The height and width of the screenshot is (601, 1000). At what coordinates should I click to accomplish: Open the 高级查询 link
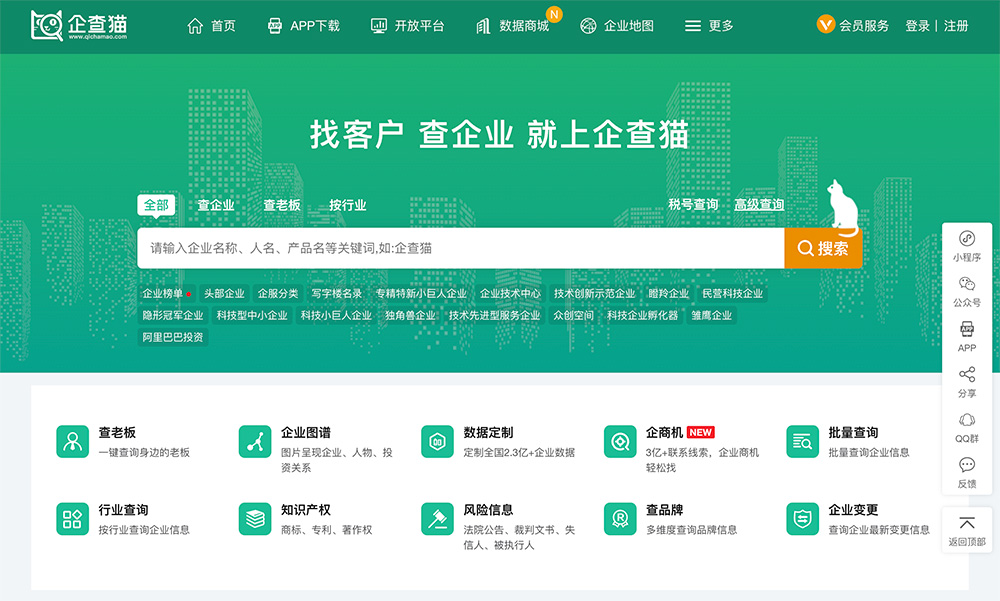759,204
